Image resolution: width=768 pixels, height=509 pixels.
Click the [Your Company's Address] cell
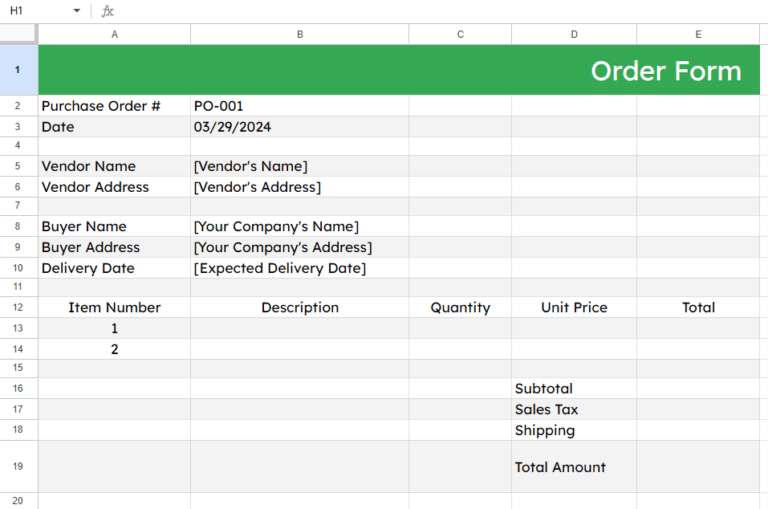299,247
